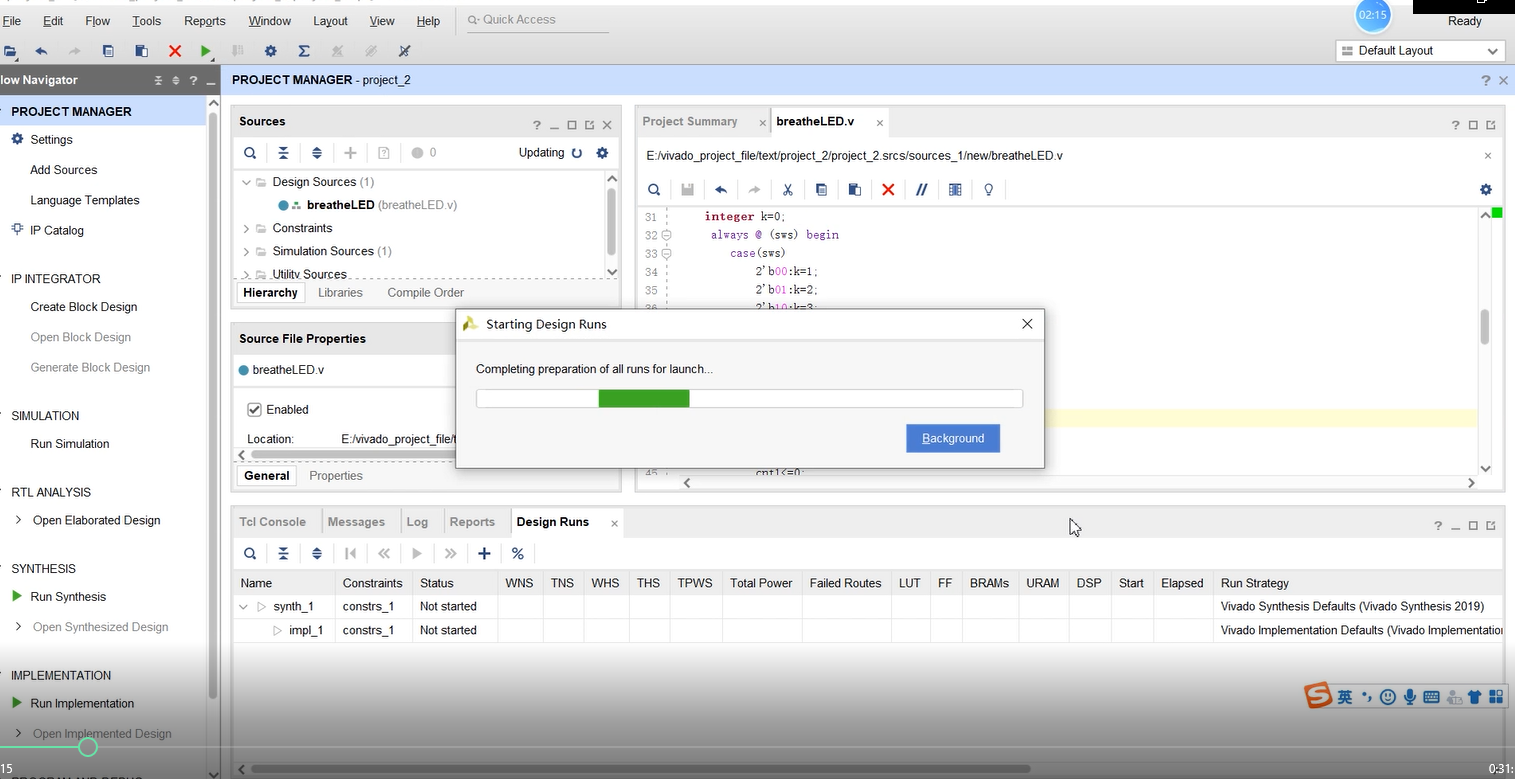Click the column selection icon in editor toolbar
This screenshot has width=1515, height=779.
coord(955,189)
